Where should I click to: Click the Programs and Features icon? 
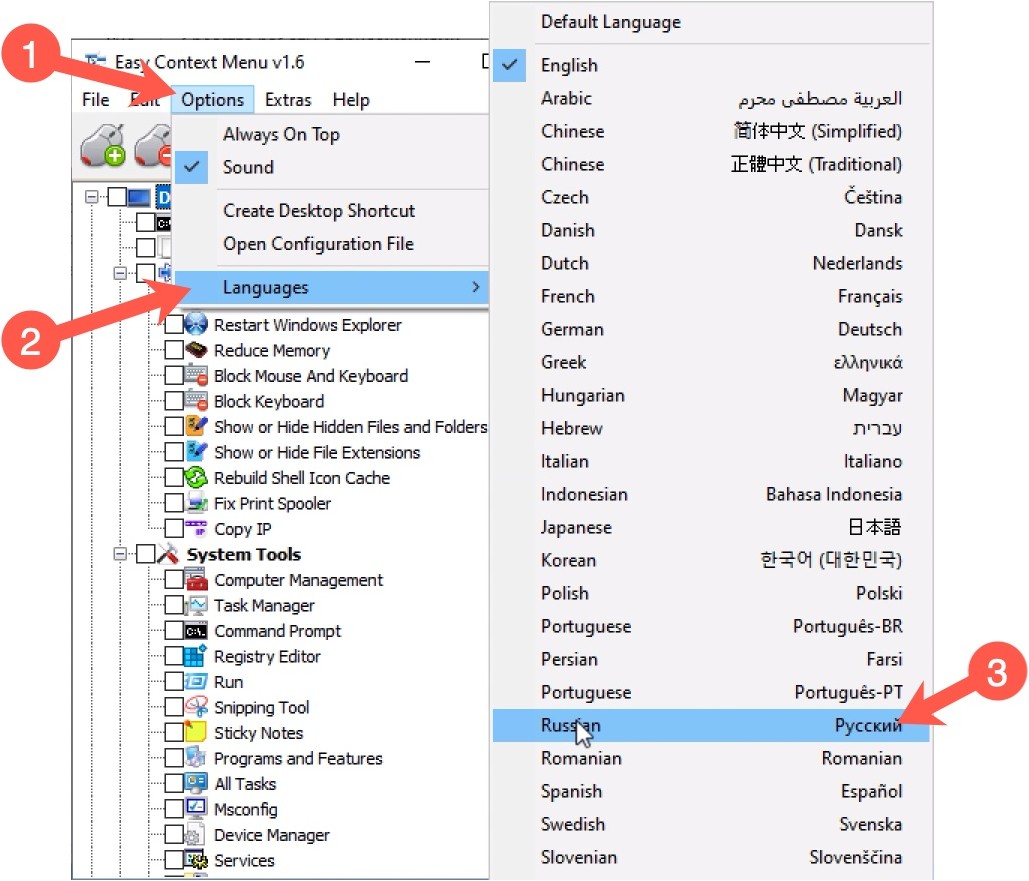(x=196, y=758)
